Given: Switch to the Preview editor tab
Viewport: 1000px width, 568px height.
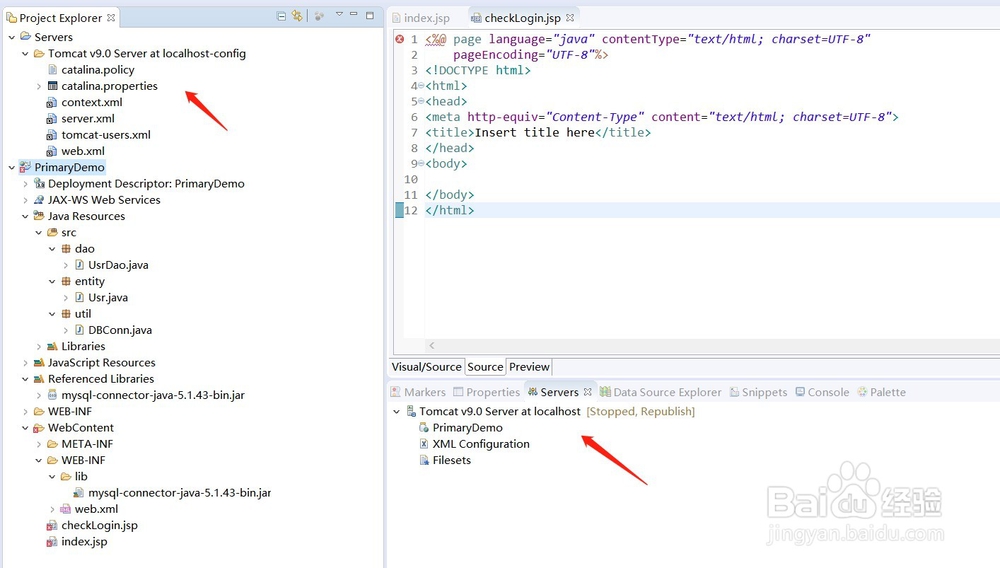Looking at the screenshot, I should click(x=529, y=367).
